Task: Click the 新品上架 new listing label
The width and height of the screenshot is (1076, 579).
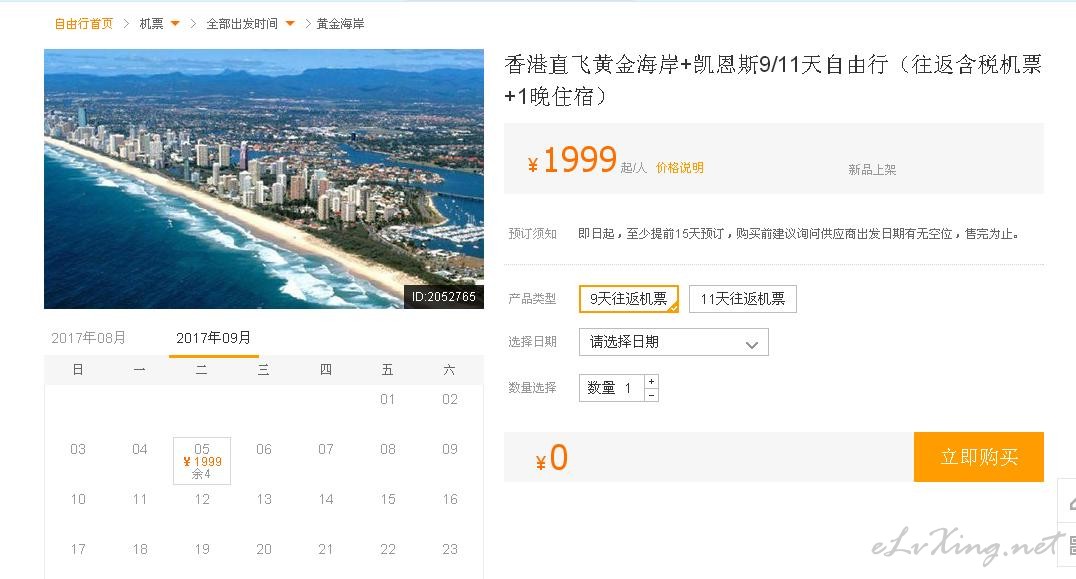Action: point(872,169)
